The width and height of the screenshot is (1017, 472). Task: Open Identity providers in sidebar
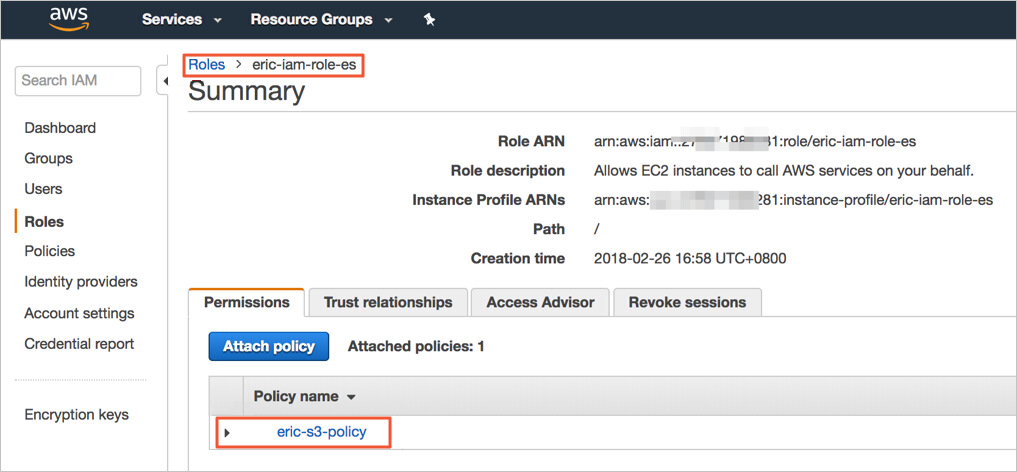tap(81, 282)
